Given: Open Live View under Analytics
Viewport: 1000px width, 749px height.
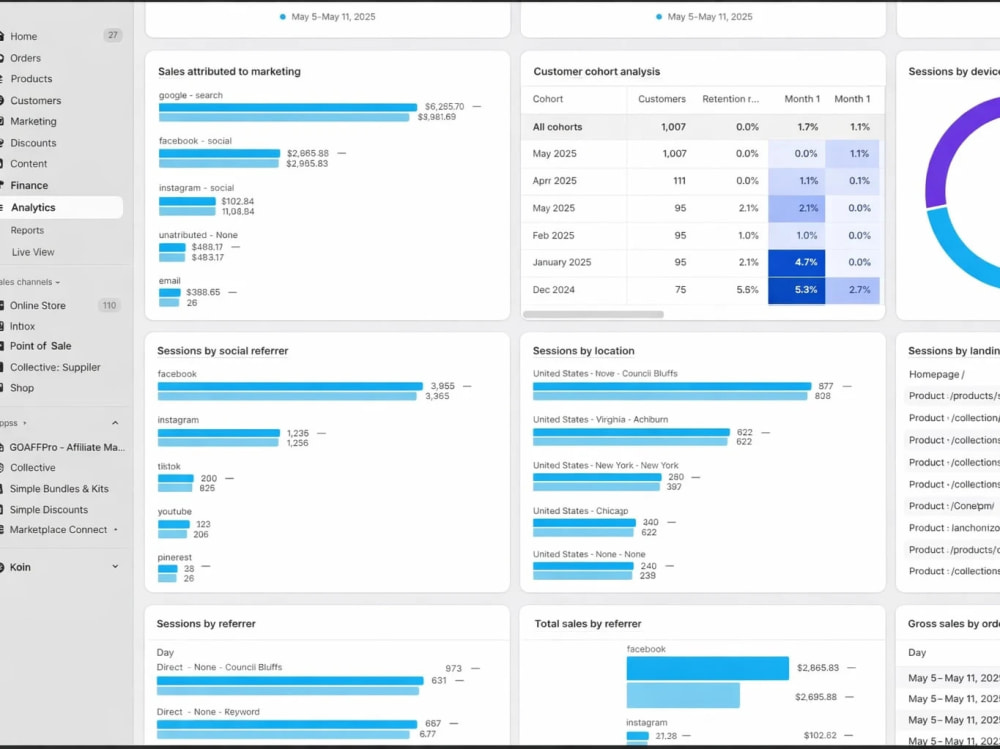Looking at the screenshot, I should [x=33, y=252].
